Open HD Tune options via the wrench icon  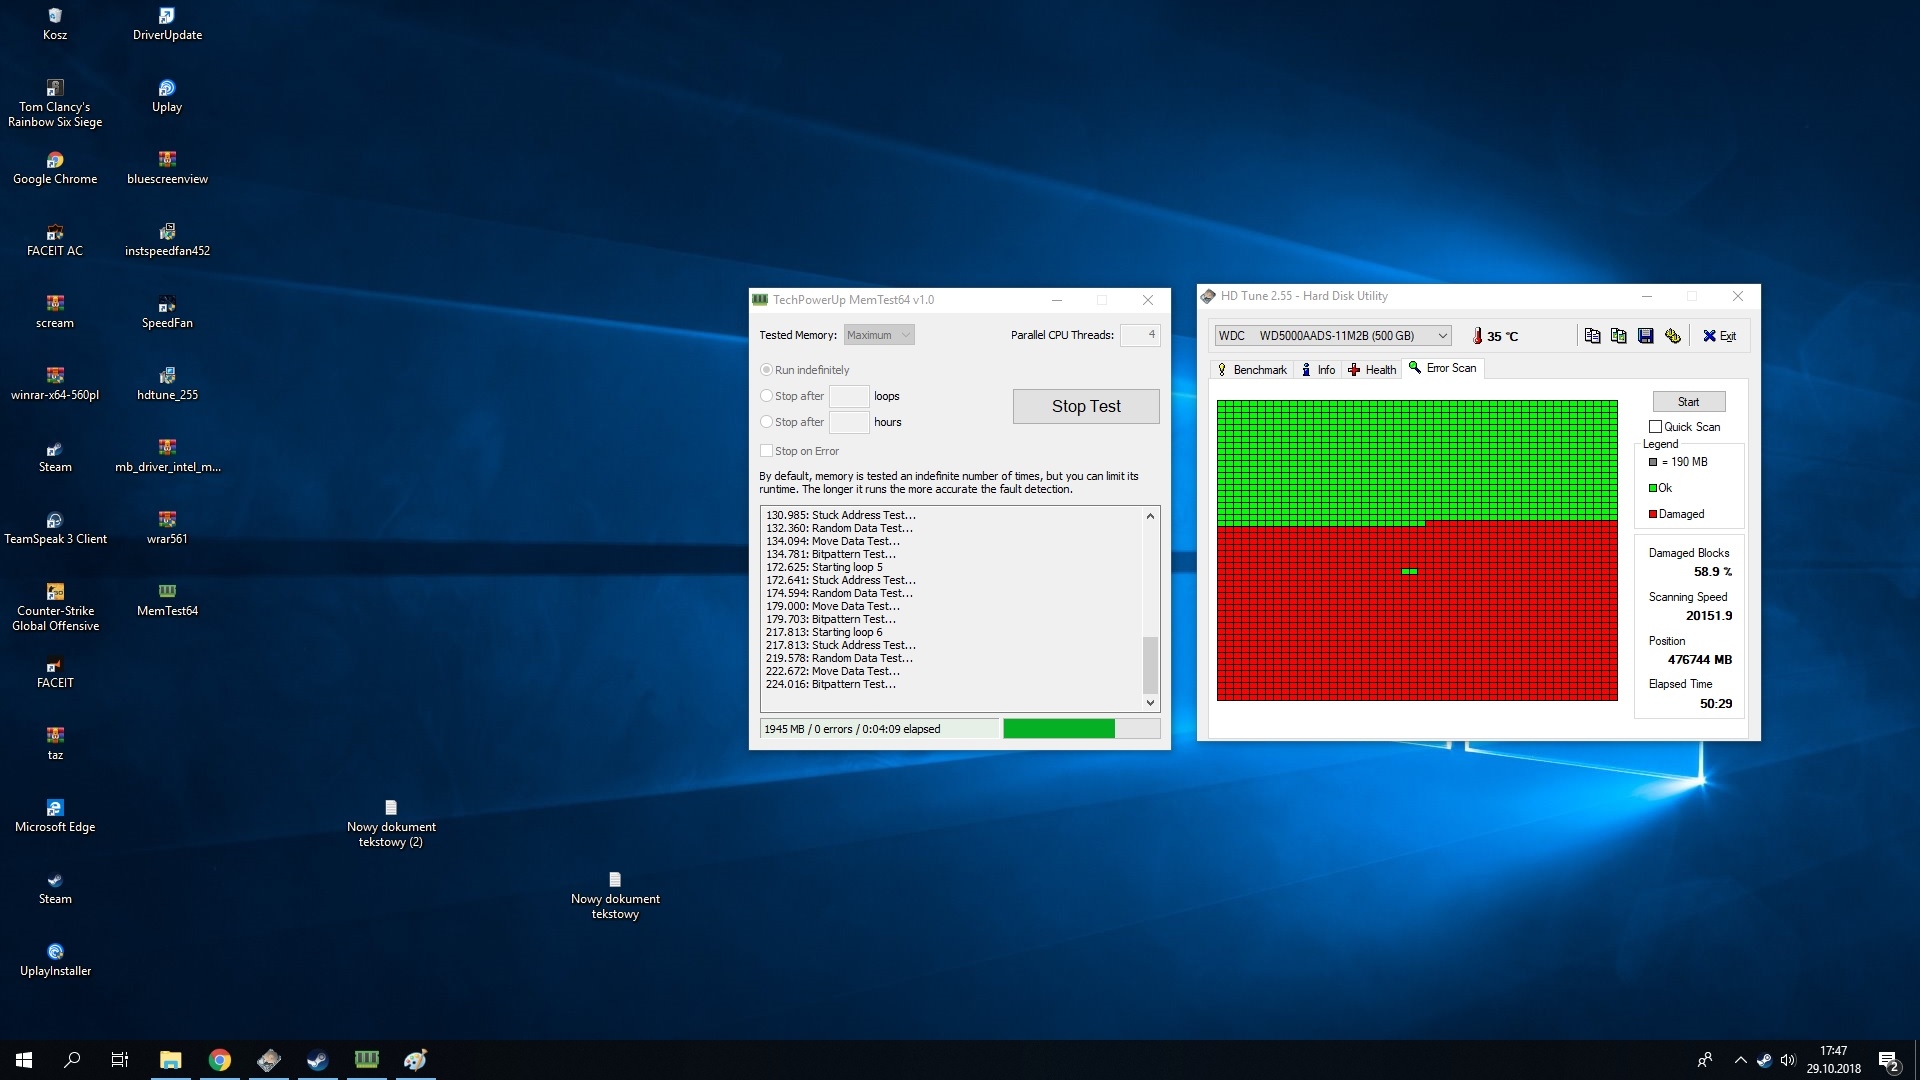[1673, 336]
